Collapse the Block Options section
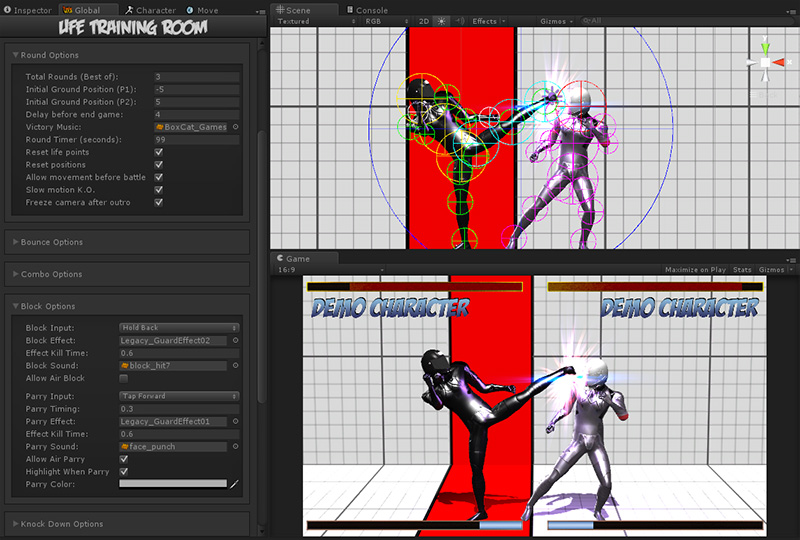800x540 pixels. coord(16,306)
